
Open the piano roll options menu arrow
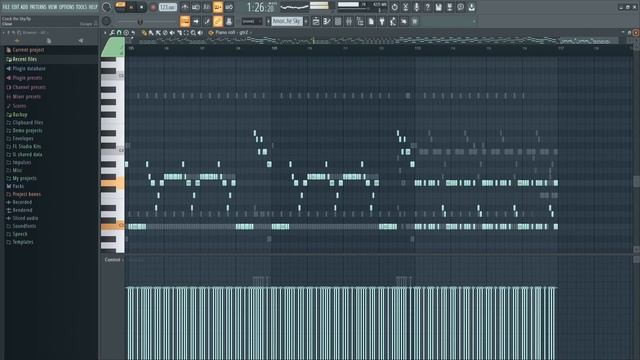pyautogui.click(x=105, y=33)
